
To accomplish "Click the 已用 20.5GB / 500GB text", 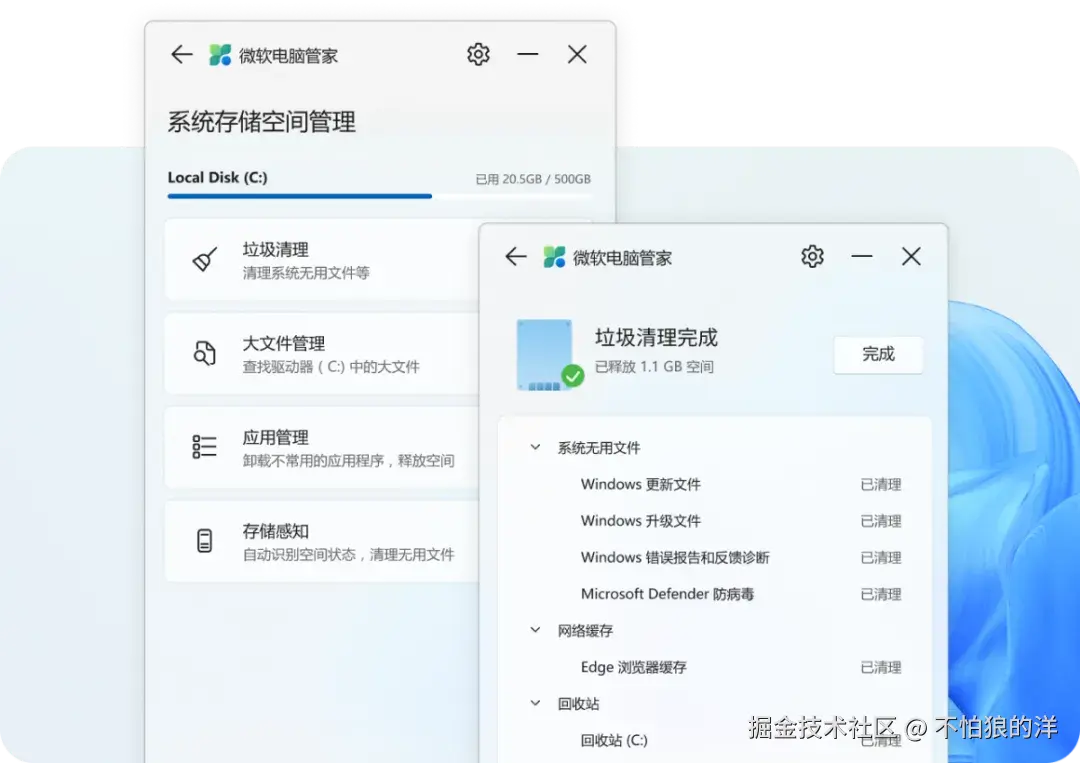I will point(533,179).
